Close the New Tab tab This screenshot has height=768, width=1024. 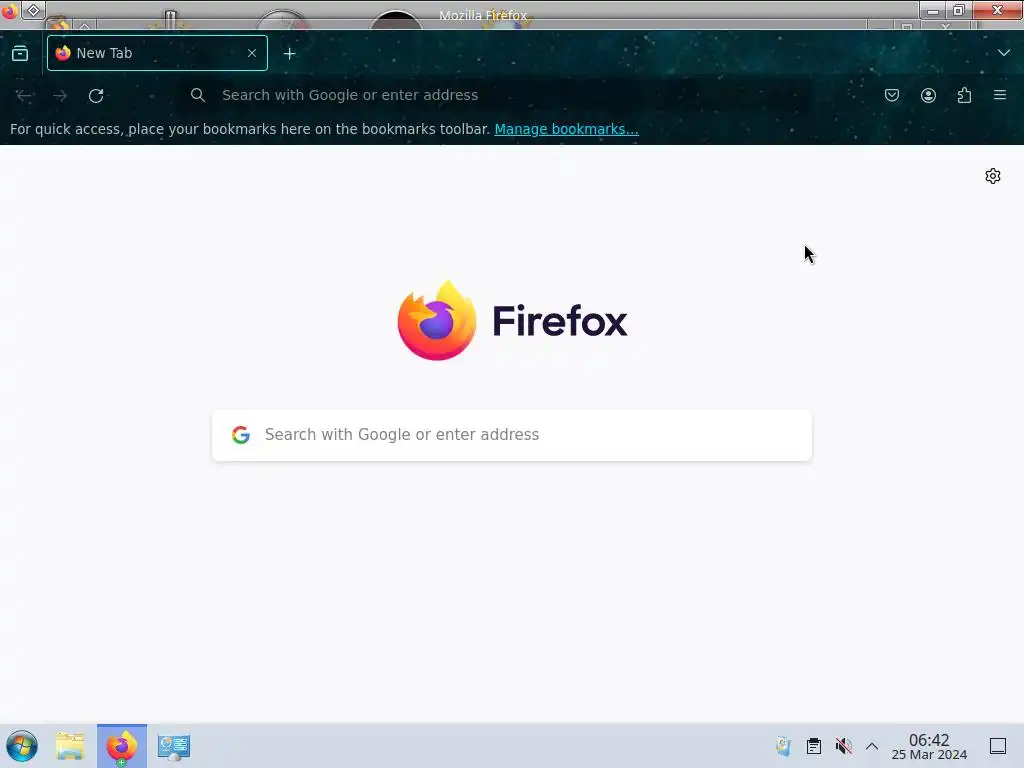[252, 53]
